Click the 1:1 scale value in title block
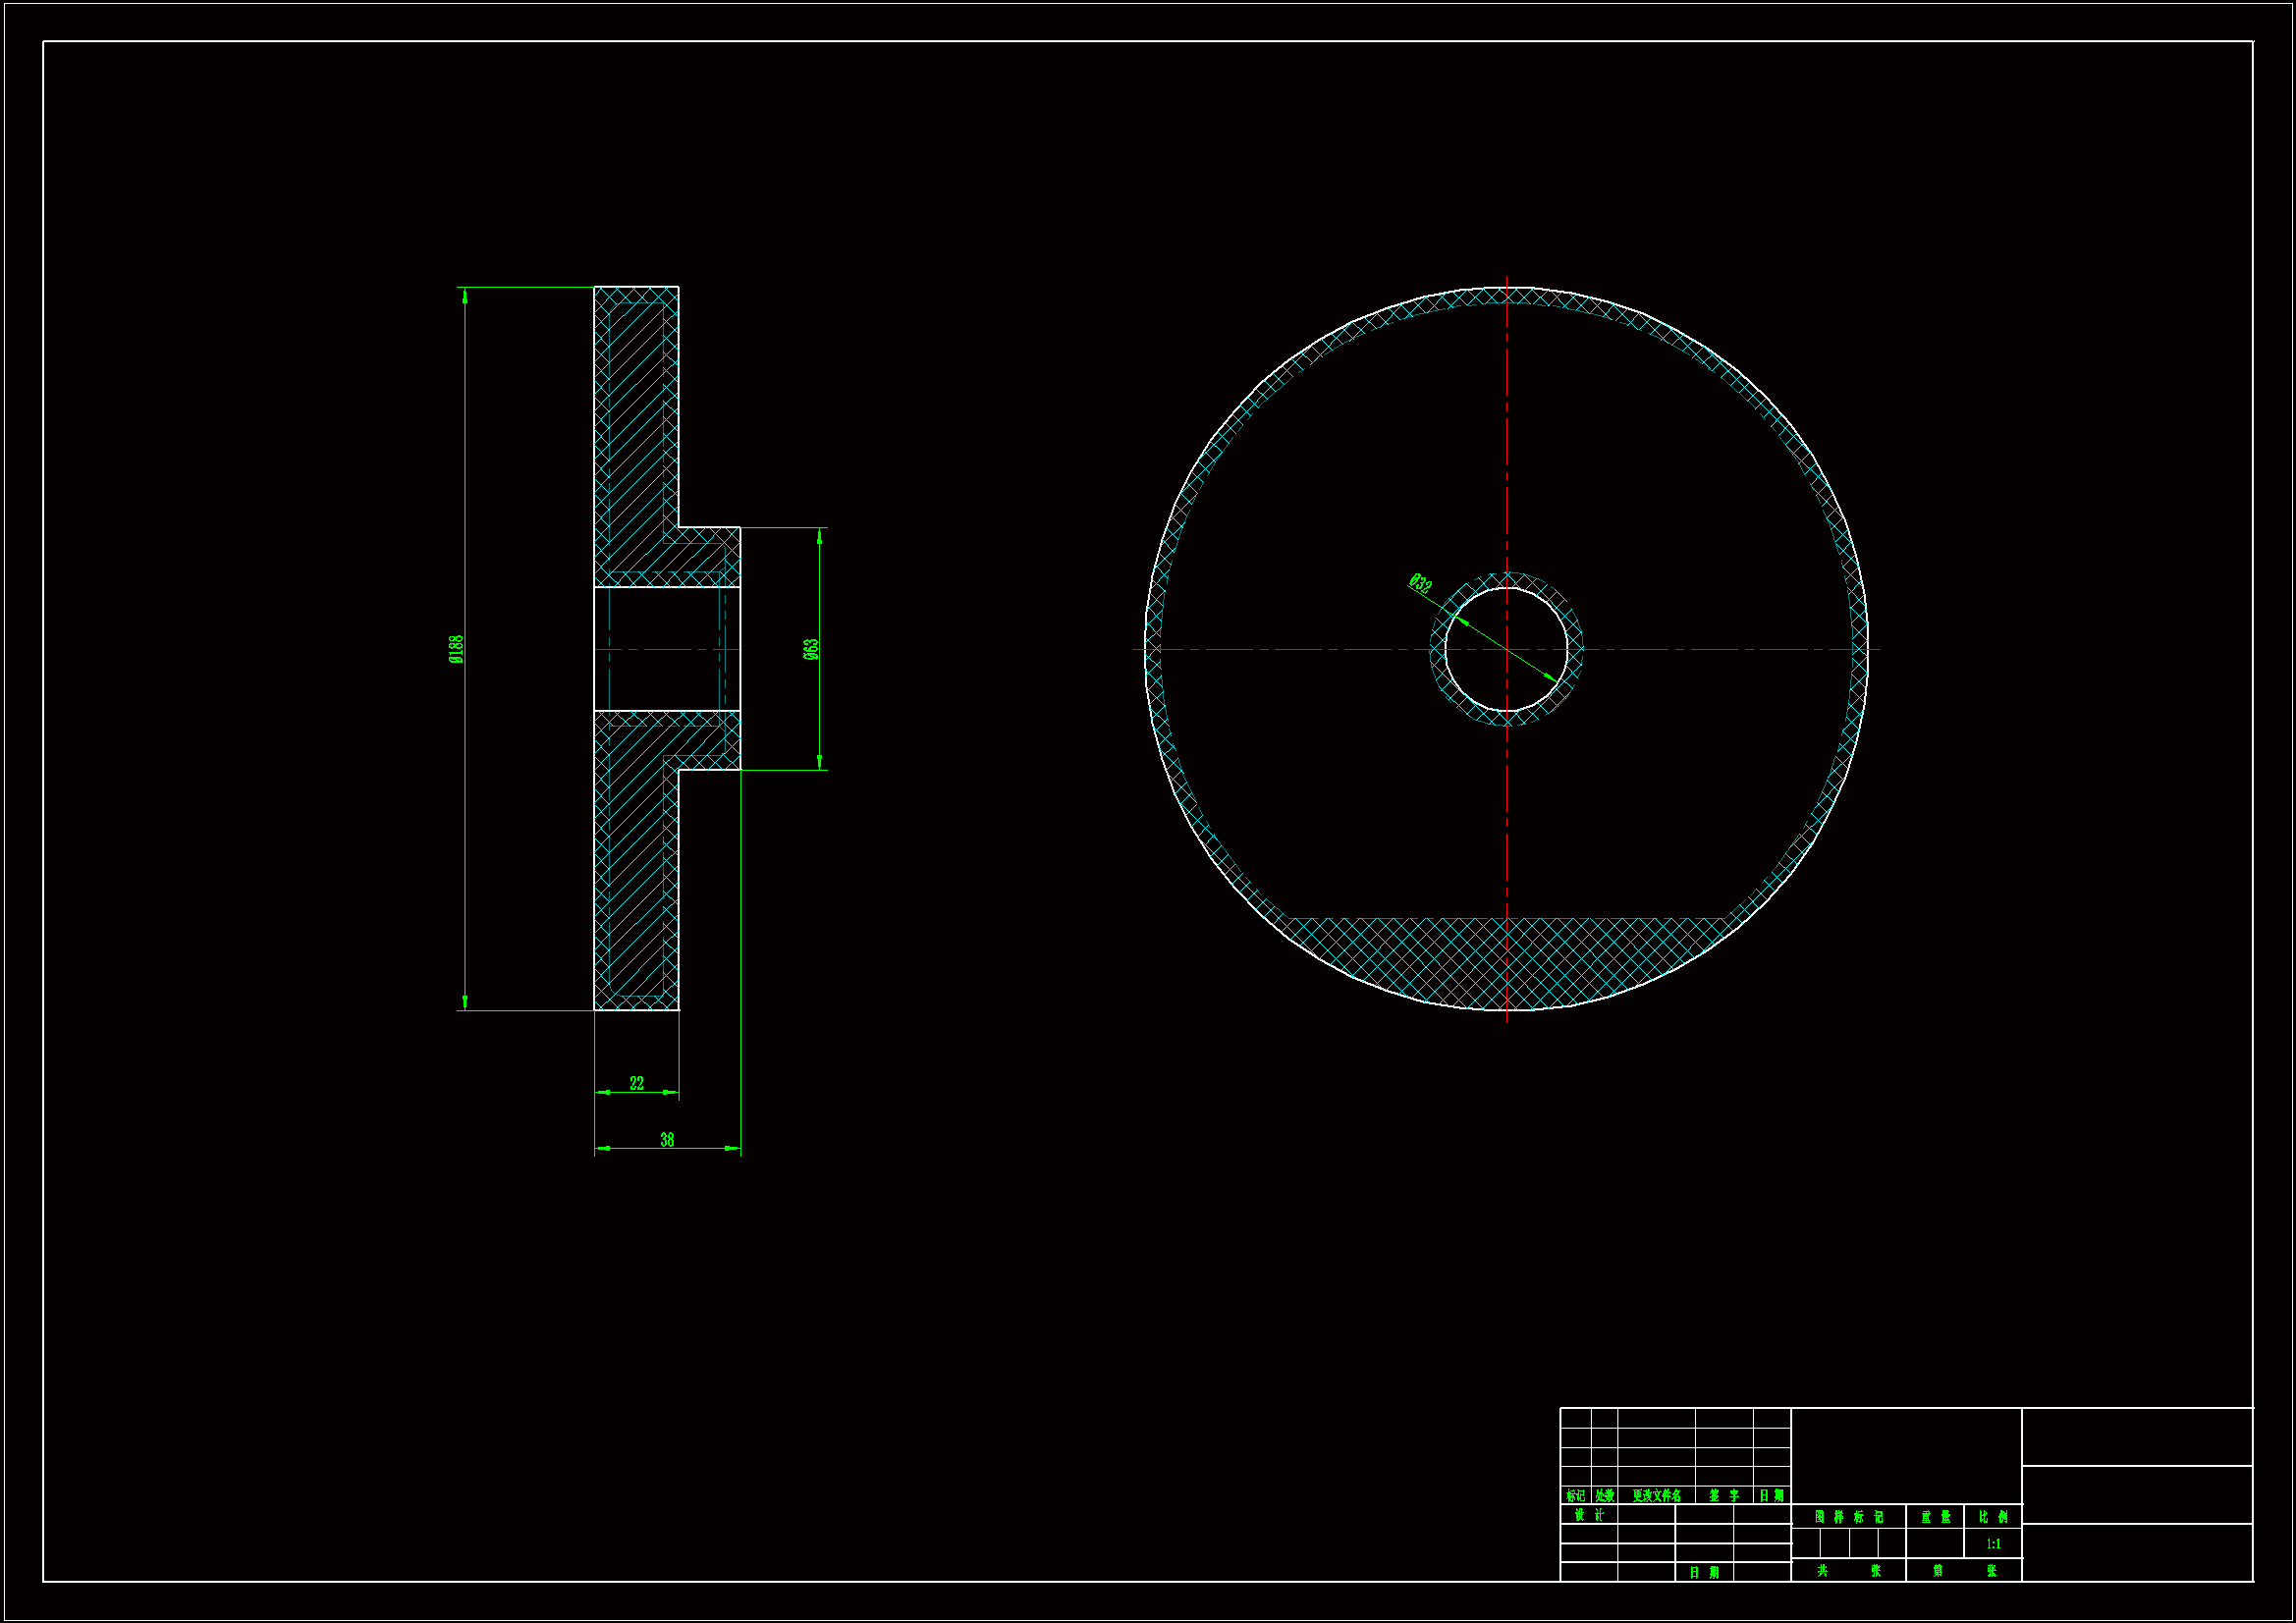Image resolution: width=2296 pixels, height=1623 pixels. [1993, 1544]
